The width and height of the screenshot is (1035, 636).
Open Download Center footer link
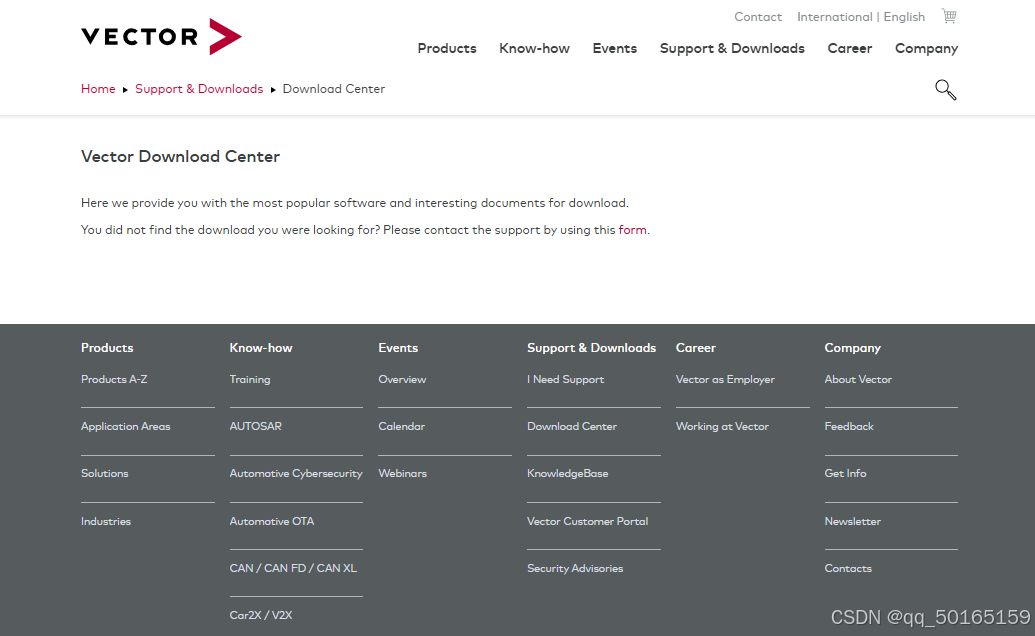click(572, 426)
